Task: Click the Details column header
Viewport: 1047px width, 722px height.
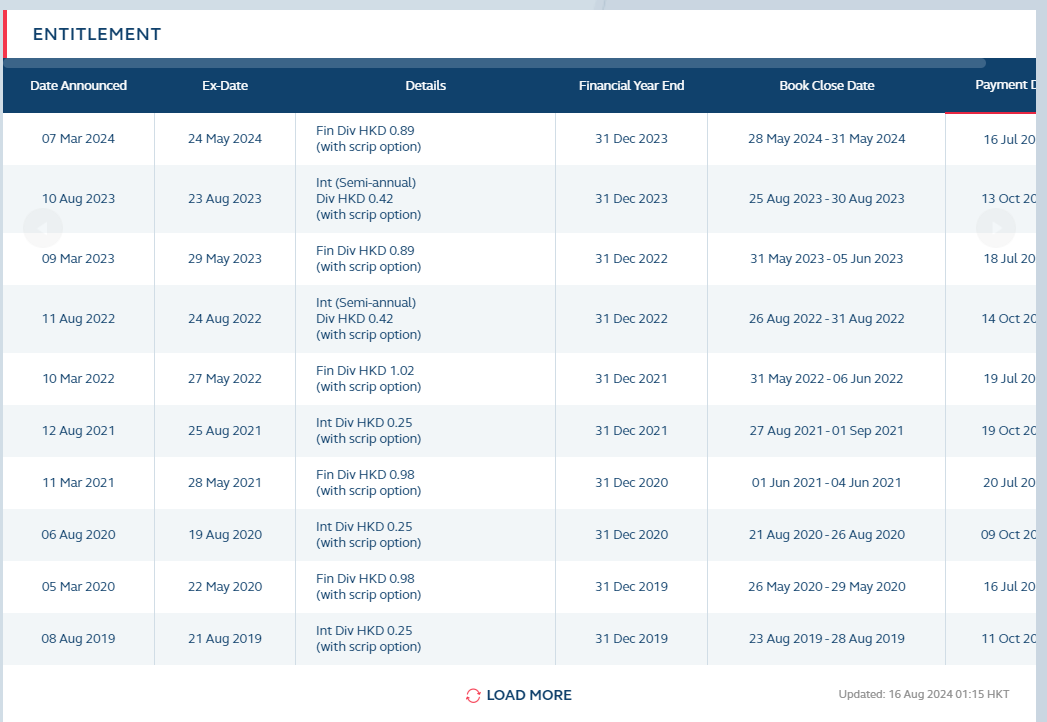Action: (x=425, y=85)
